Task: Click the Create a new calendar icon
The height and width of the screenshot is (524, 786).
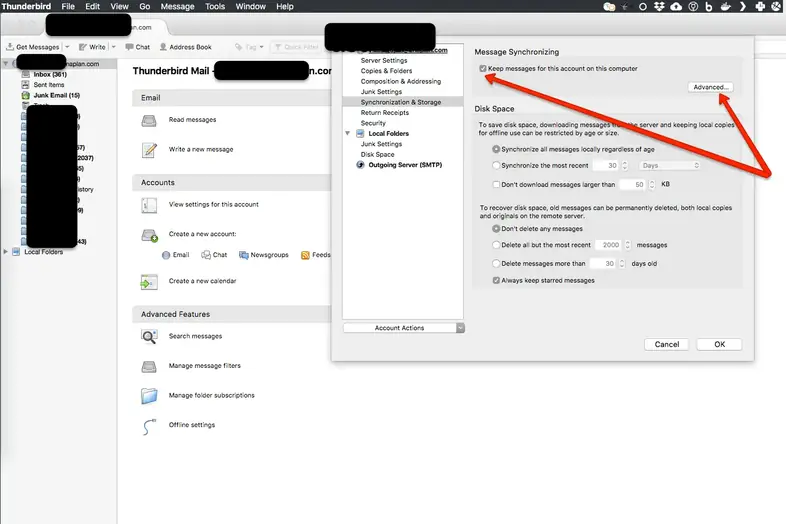Action: point(149,282)
